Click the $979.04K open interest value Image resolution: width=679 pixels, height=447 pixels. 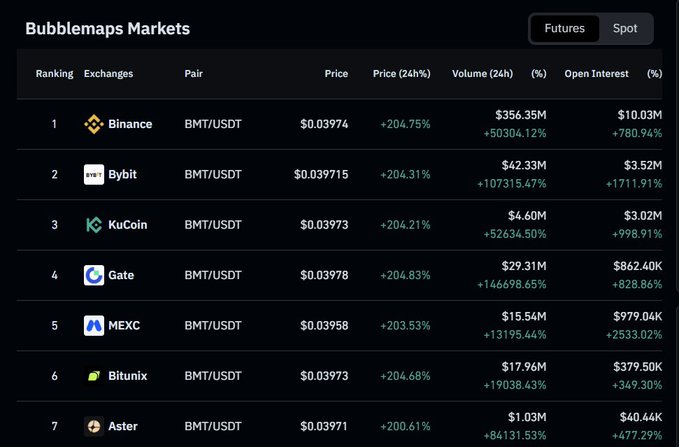pyautogui.click(x=637, y=316)
